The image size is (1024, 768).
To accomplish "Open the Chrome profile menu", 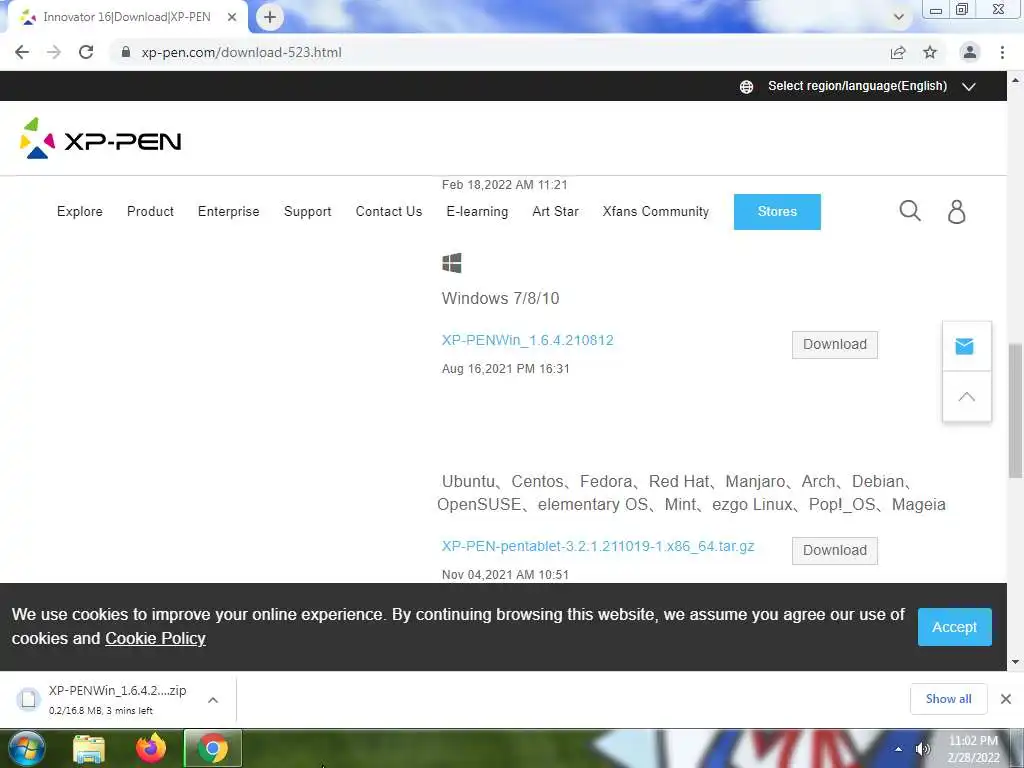I will pos(970,52).
